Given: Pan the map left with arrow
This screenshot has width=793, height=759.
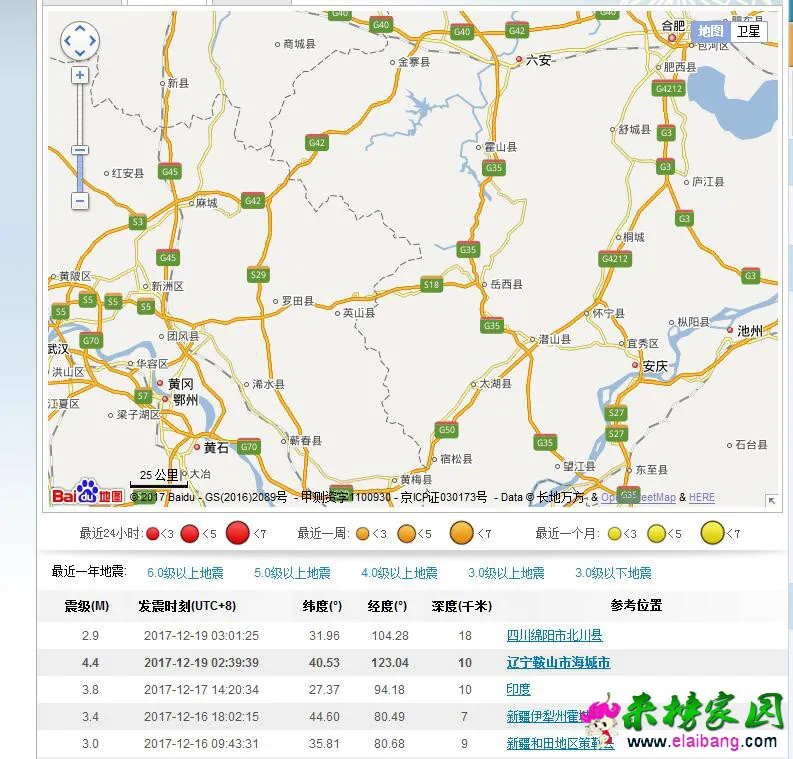Looking at the screenshot, I should (68, 41).
